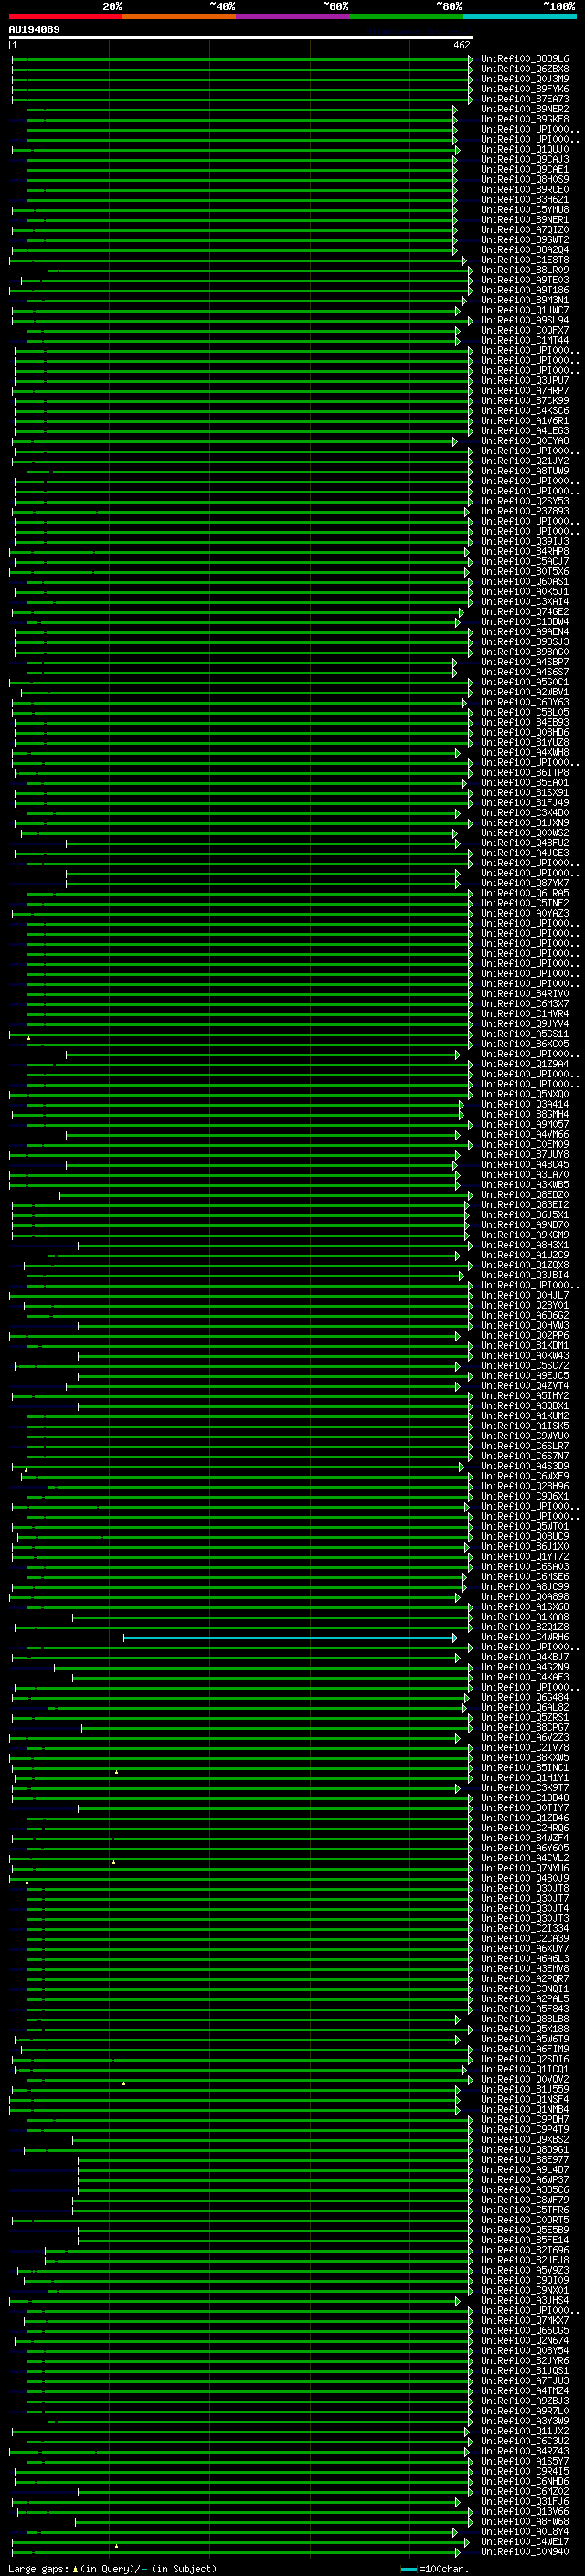Image resolution: width=585 pixels, height=2576 pixels.
Task: Select the UniRef100_C5YMU8 label
Action: click(x=525, y=209)
